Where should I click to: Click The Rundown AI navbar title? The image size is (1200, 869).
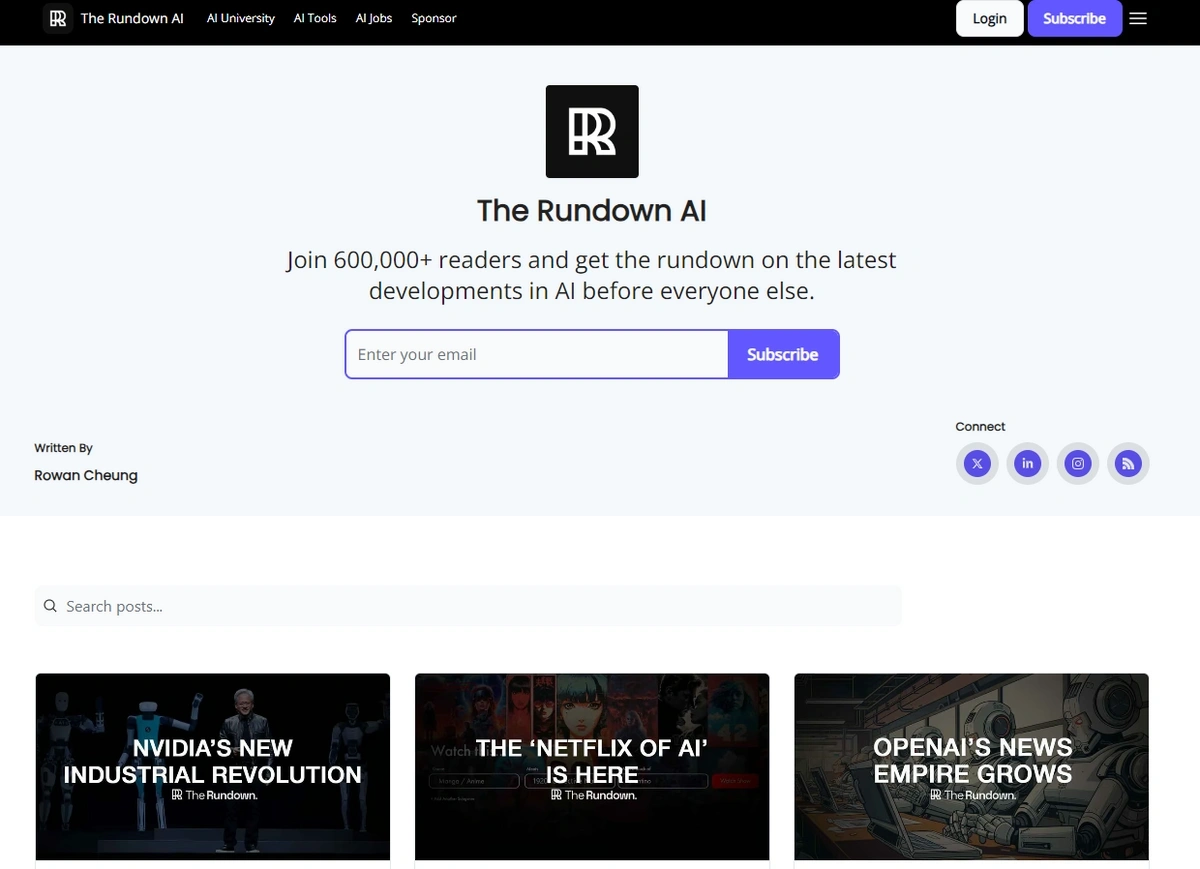coord(132,18)
